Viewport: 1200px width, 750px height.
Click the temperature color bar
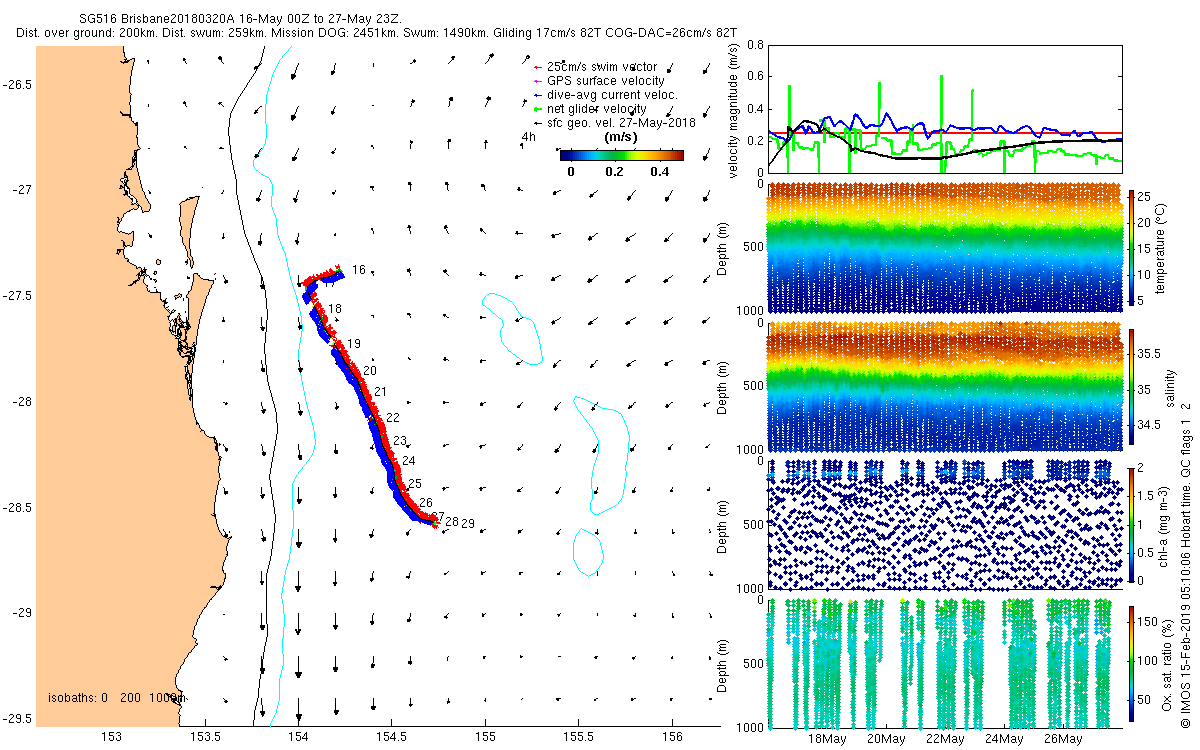1132,247
